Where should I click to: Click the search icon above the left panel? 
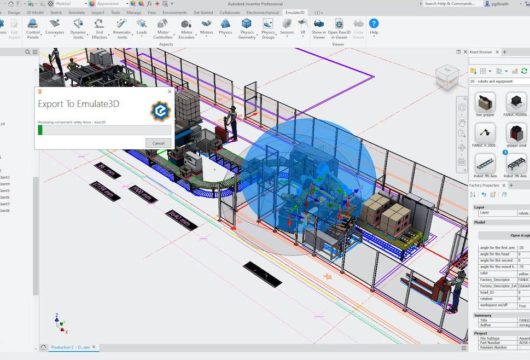(x=28, y=52)
